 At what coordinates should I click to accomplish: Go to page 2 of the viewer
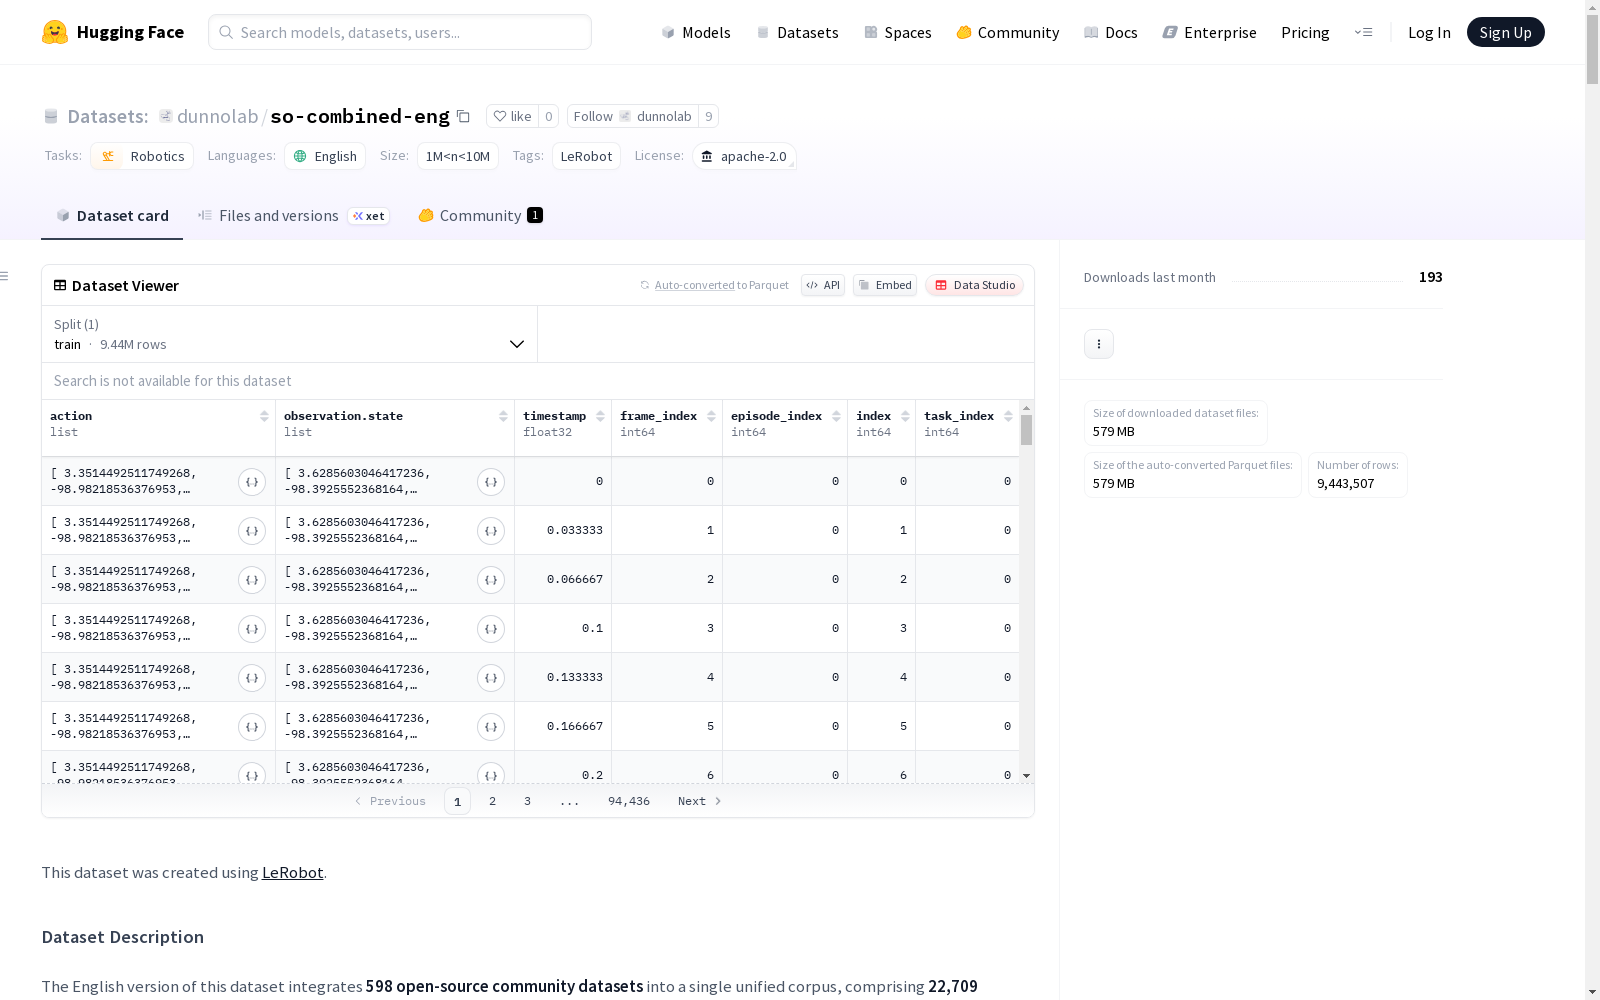click(x=492, y=801)
